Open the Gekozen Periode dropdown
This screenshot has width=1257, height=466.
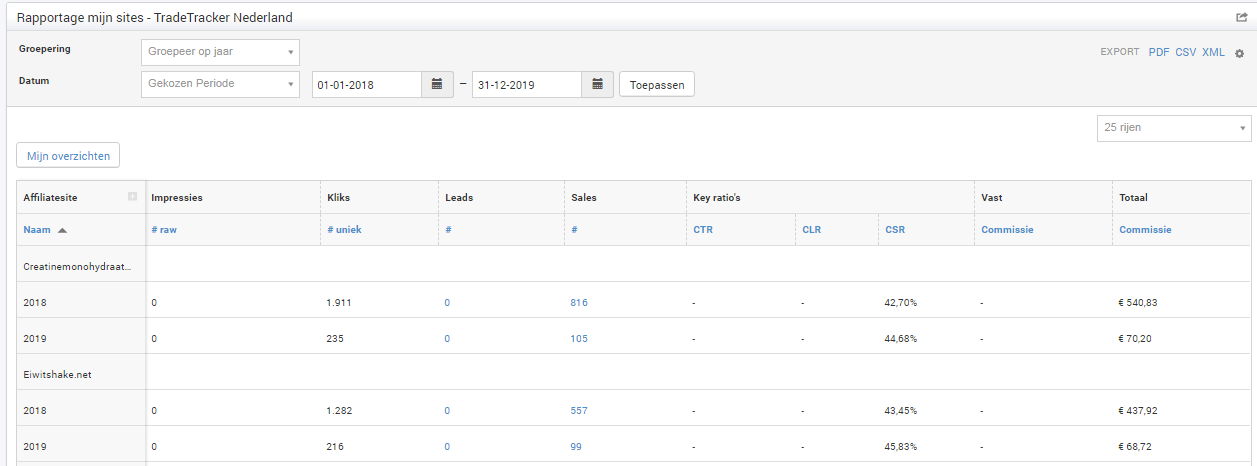[x=220, y=84]
